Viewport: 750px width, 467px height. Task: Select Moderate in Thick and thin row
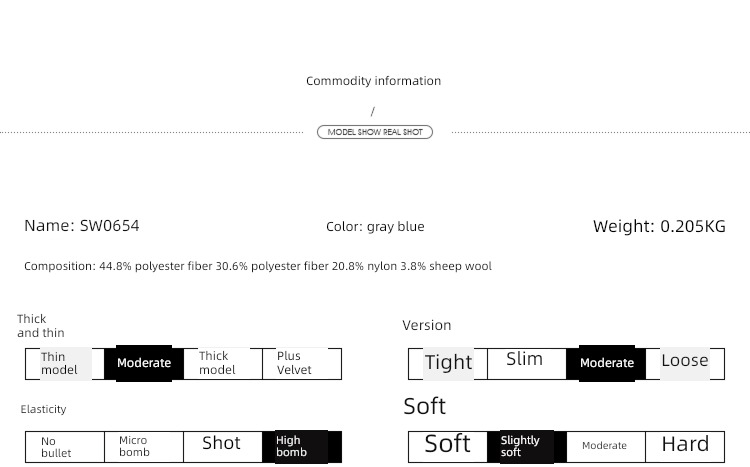[144, 363]
